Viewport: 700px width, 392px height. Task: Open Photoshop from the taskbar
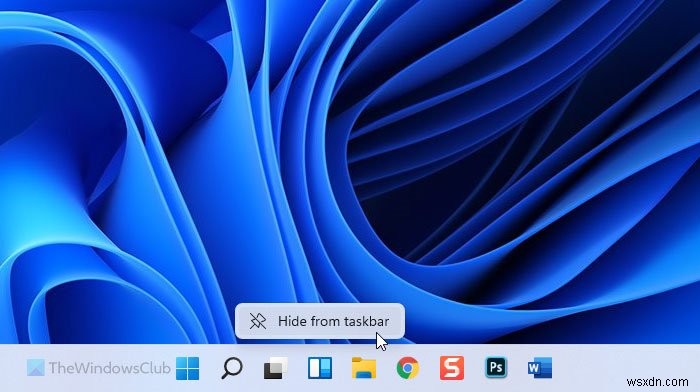[496, 368]
